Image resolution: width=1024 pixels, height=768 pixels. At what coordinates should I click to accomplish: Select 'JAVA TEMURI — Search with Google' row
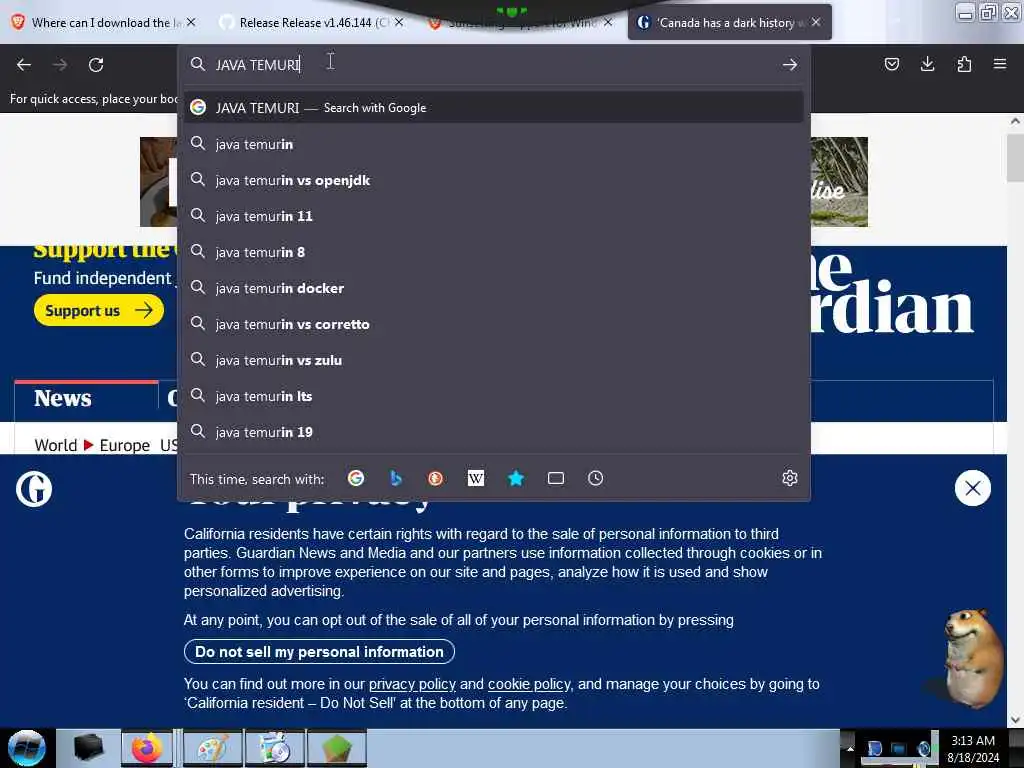(x=493, y=108)
